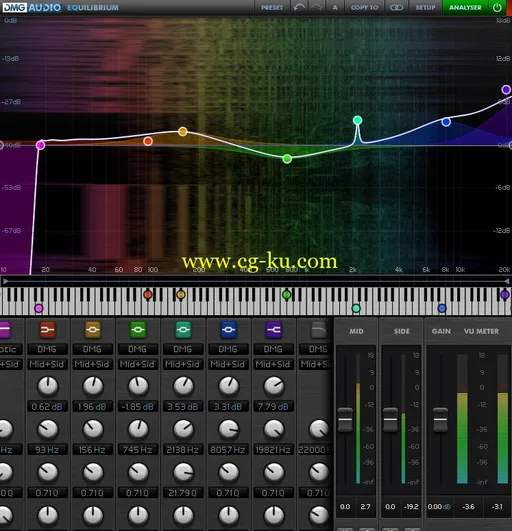The width and height of the screenshot is (512, 531).
Task: Open DMG type dropdown for purple band
Action: point(273,349)
